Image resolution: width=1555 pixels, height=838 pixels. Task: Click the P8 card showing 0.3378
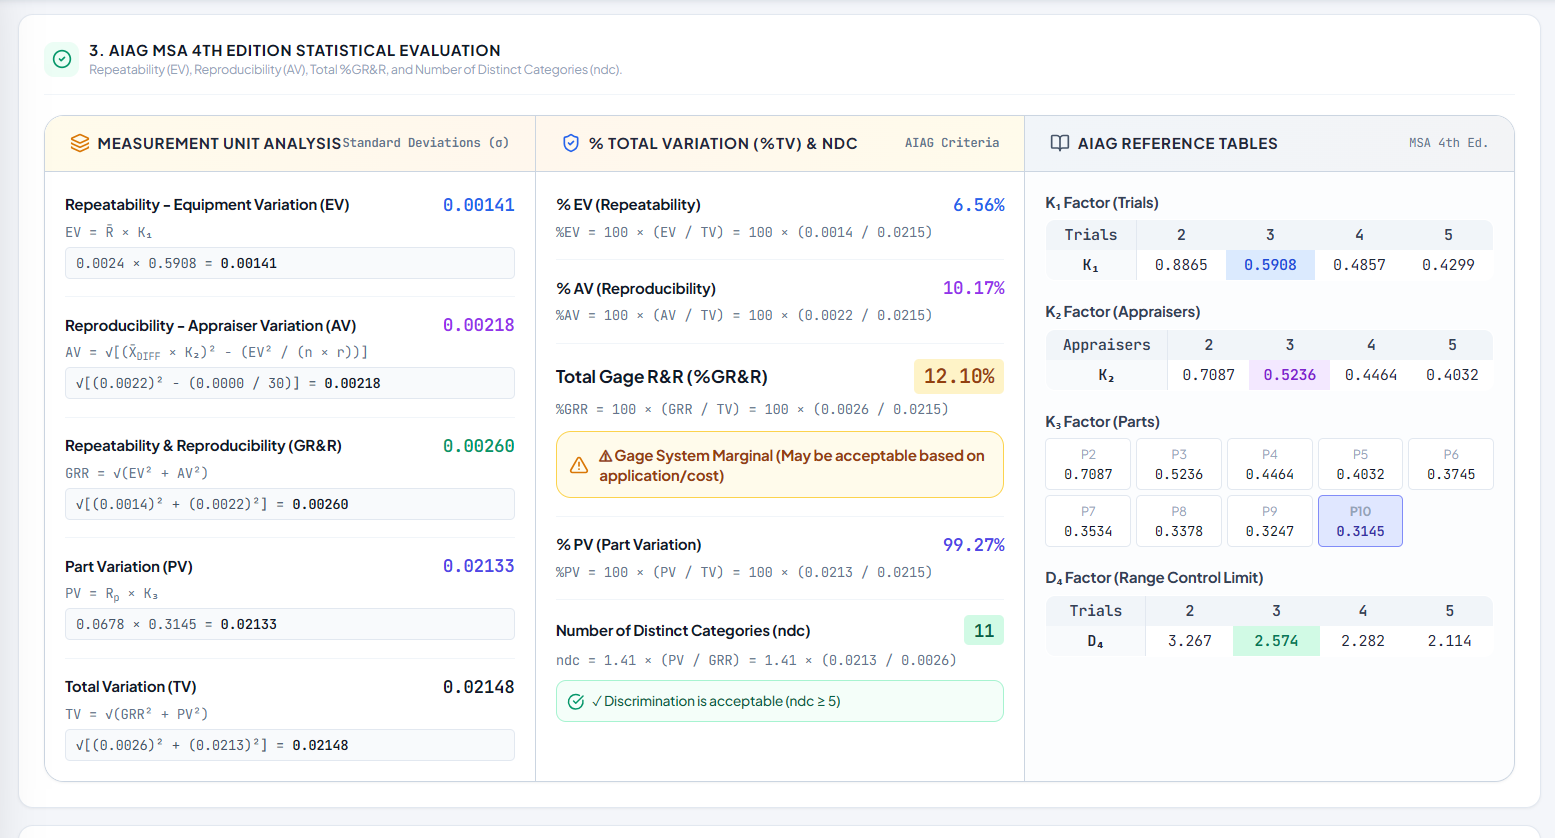click(x=1179, y=521)
